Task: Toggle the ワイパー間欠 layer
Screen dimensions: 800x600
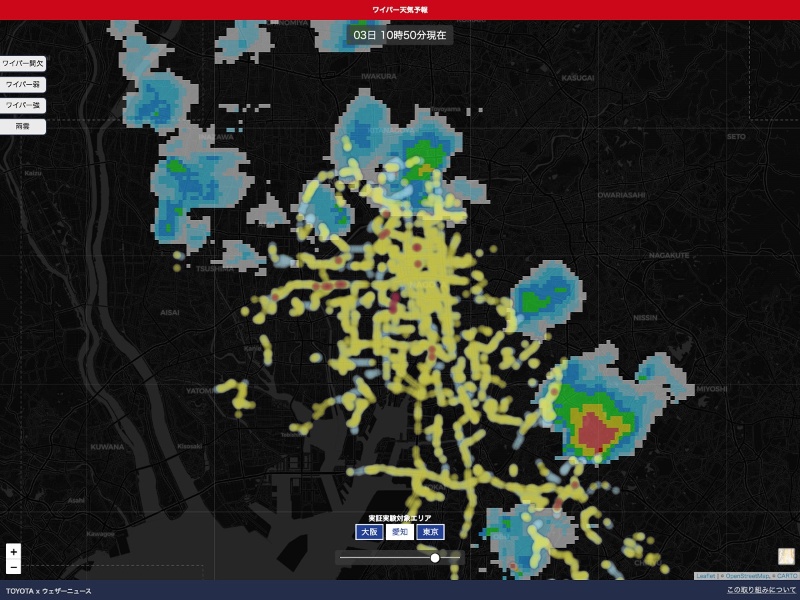Action: pyautogui.click(x=22, y=63)
